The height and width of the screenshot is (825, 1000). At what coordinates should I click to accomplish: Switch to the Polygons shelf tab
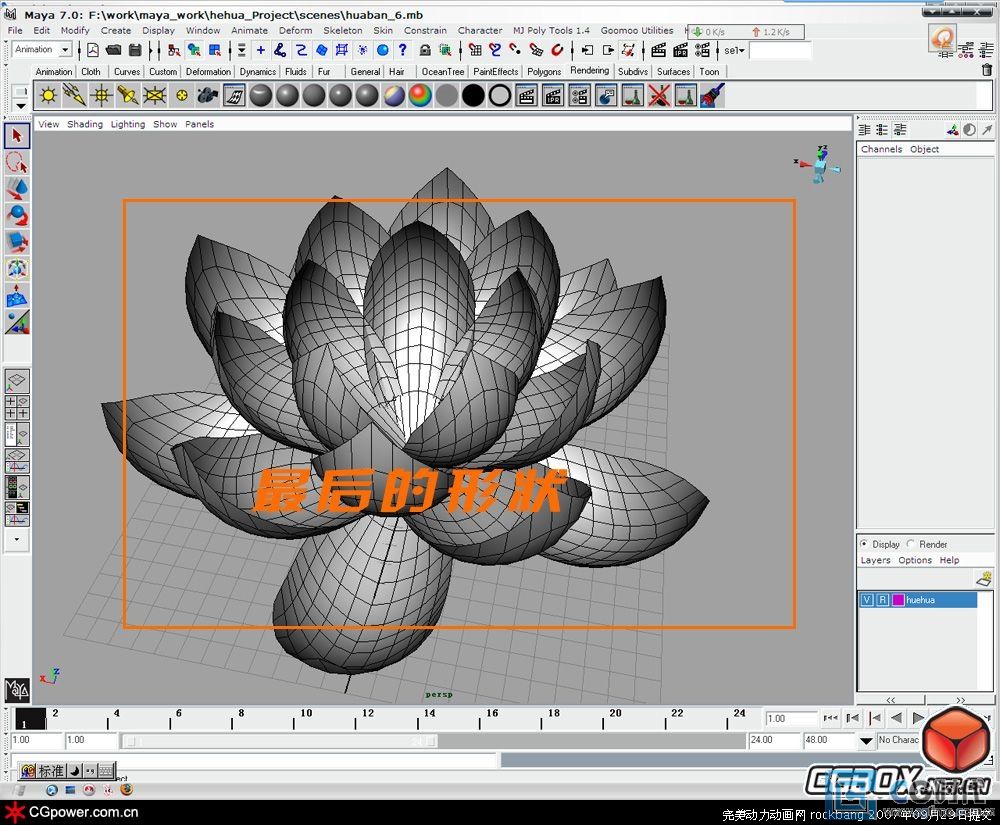[x=544, y=71]
